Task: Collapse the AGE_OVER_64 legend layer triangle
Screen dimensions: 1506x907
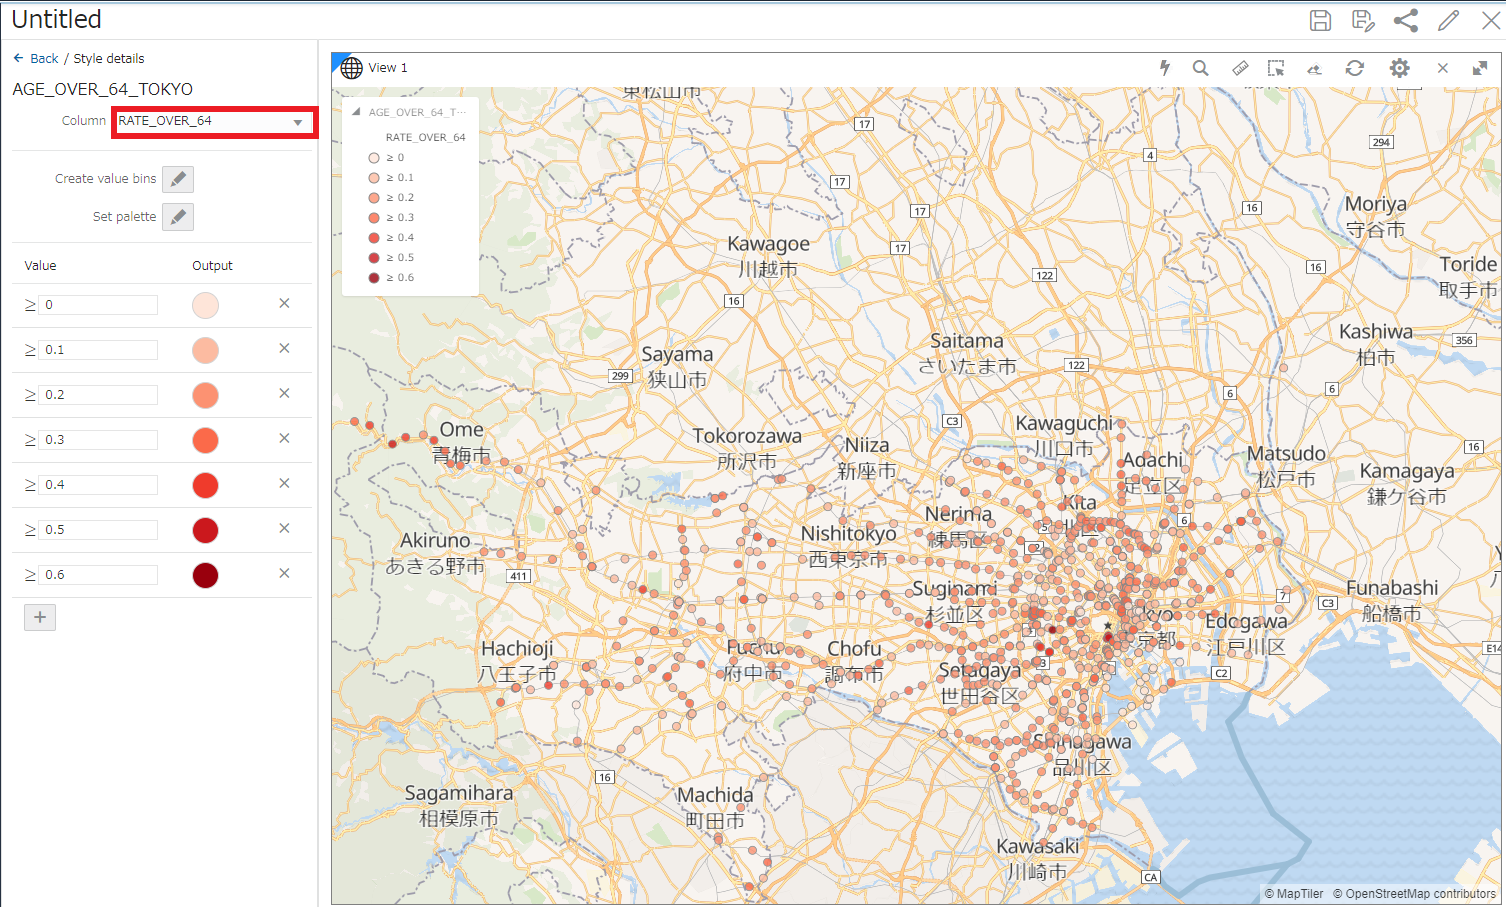Action: 356,112
